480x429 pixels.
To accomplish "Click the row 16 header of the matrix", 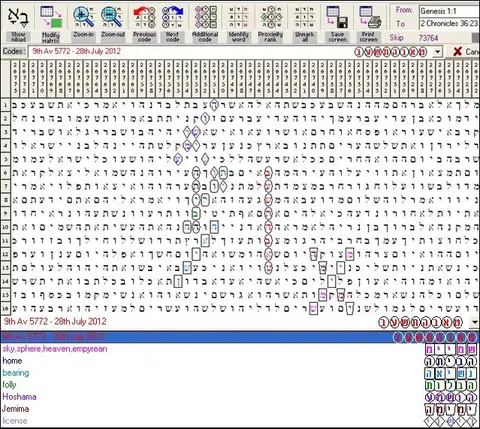I will point(5,308).
